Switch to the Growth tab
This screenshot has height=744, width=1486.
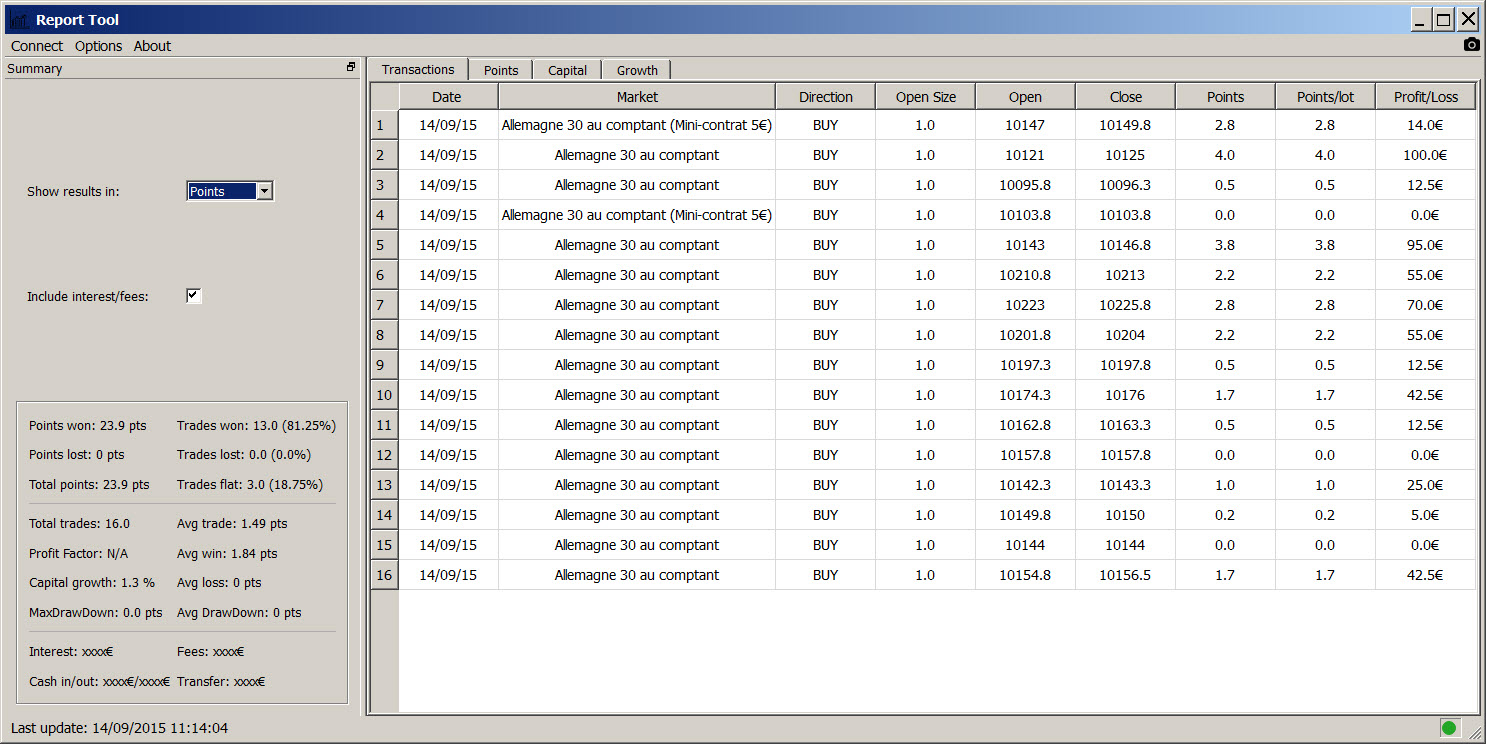tap(637, 70)
